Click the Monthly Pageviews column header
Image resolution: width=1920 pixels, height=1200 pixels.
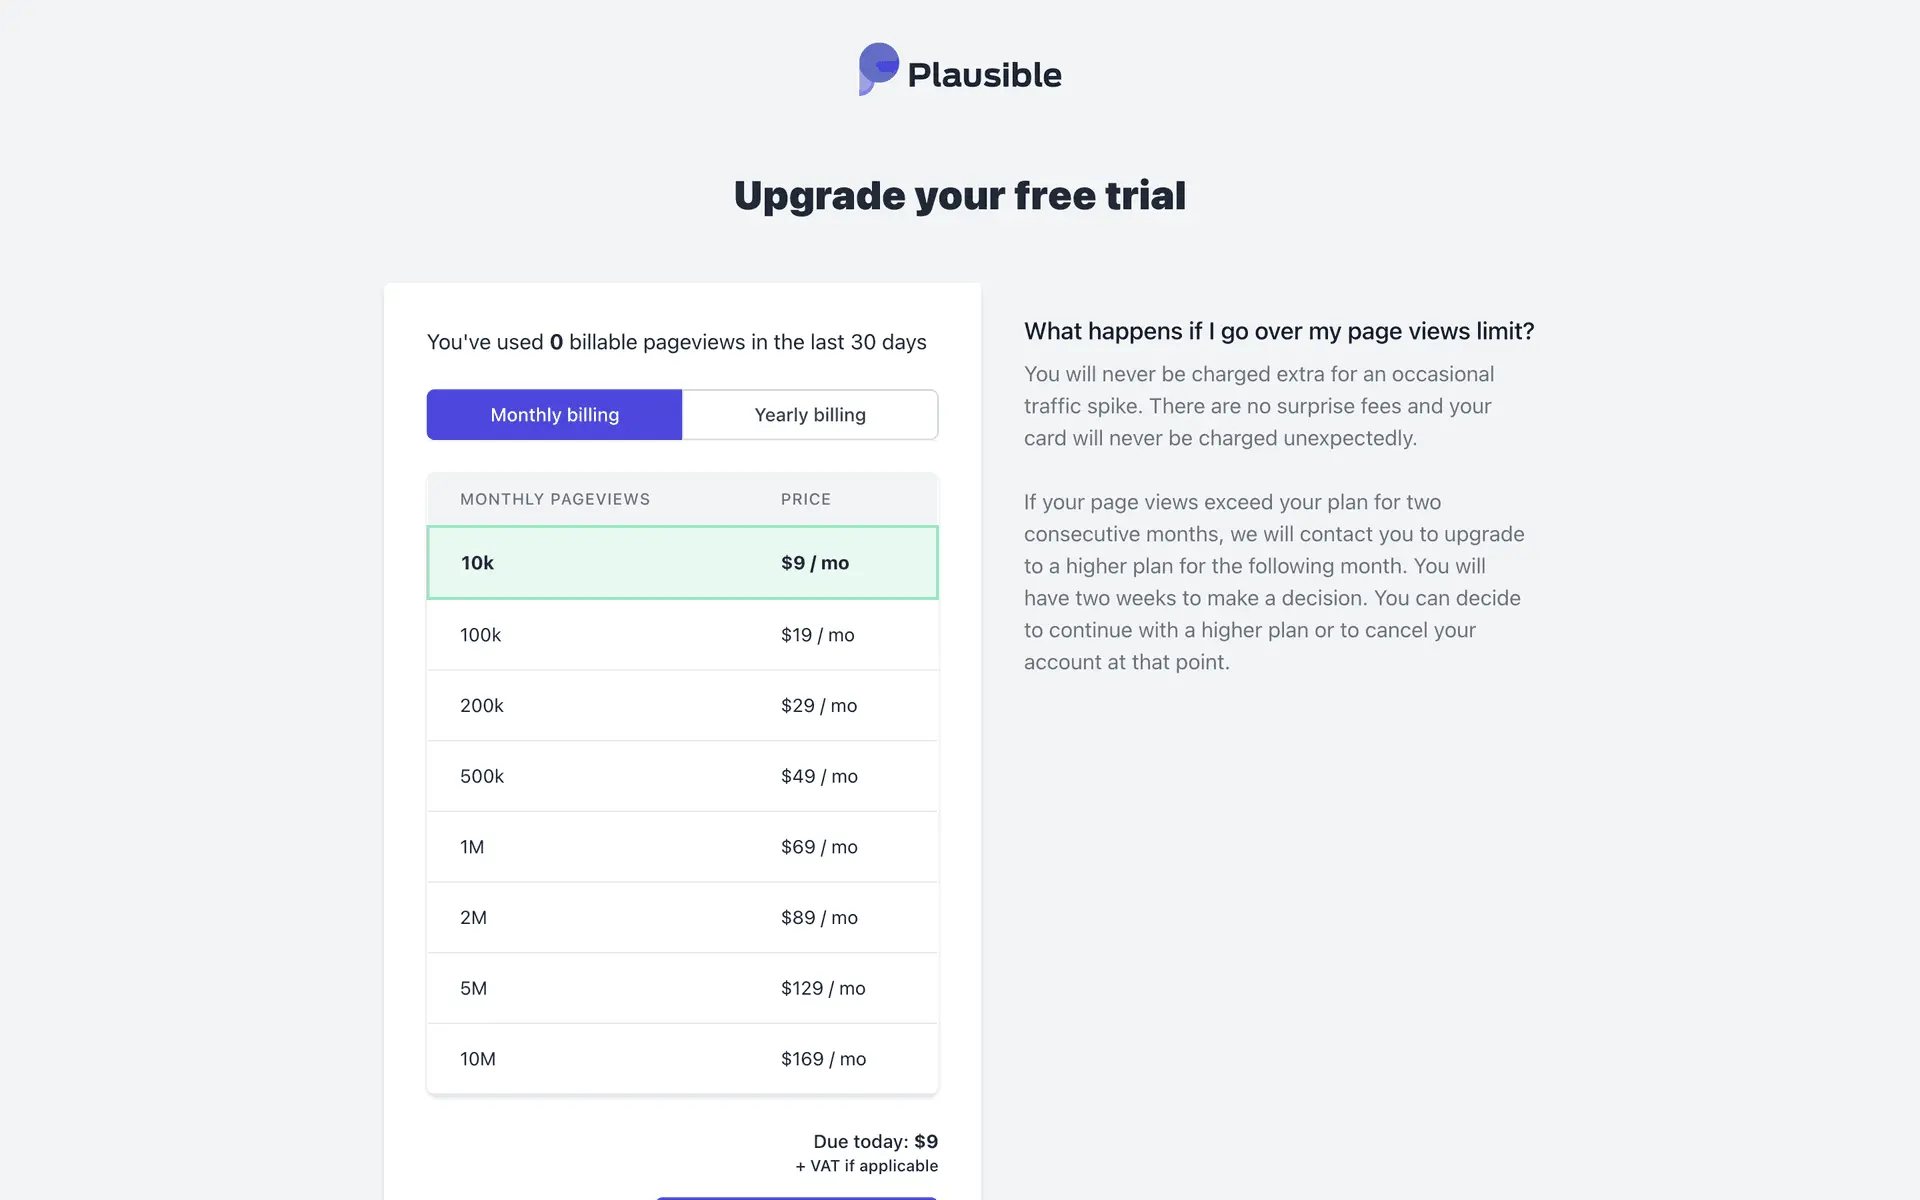tap(555, 499)
